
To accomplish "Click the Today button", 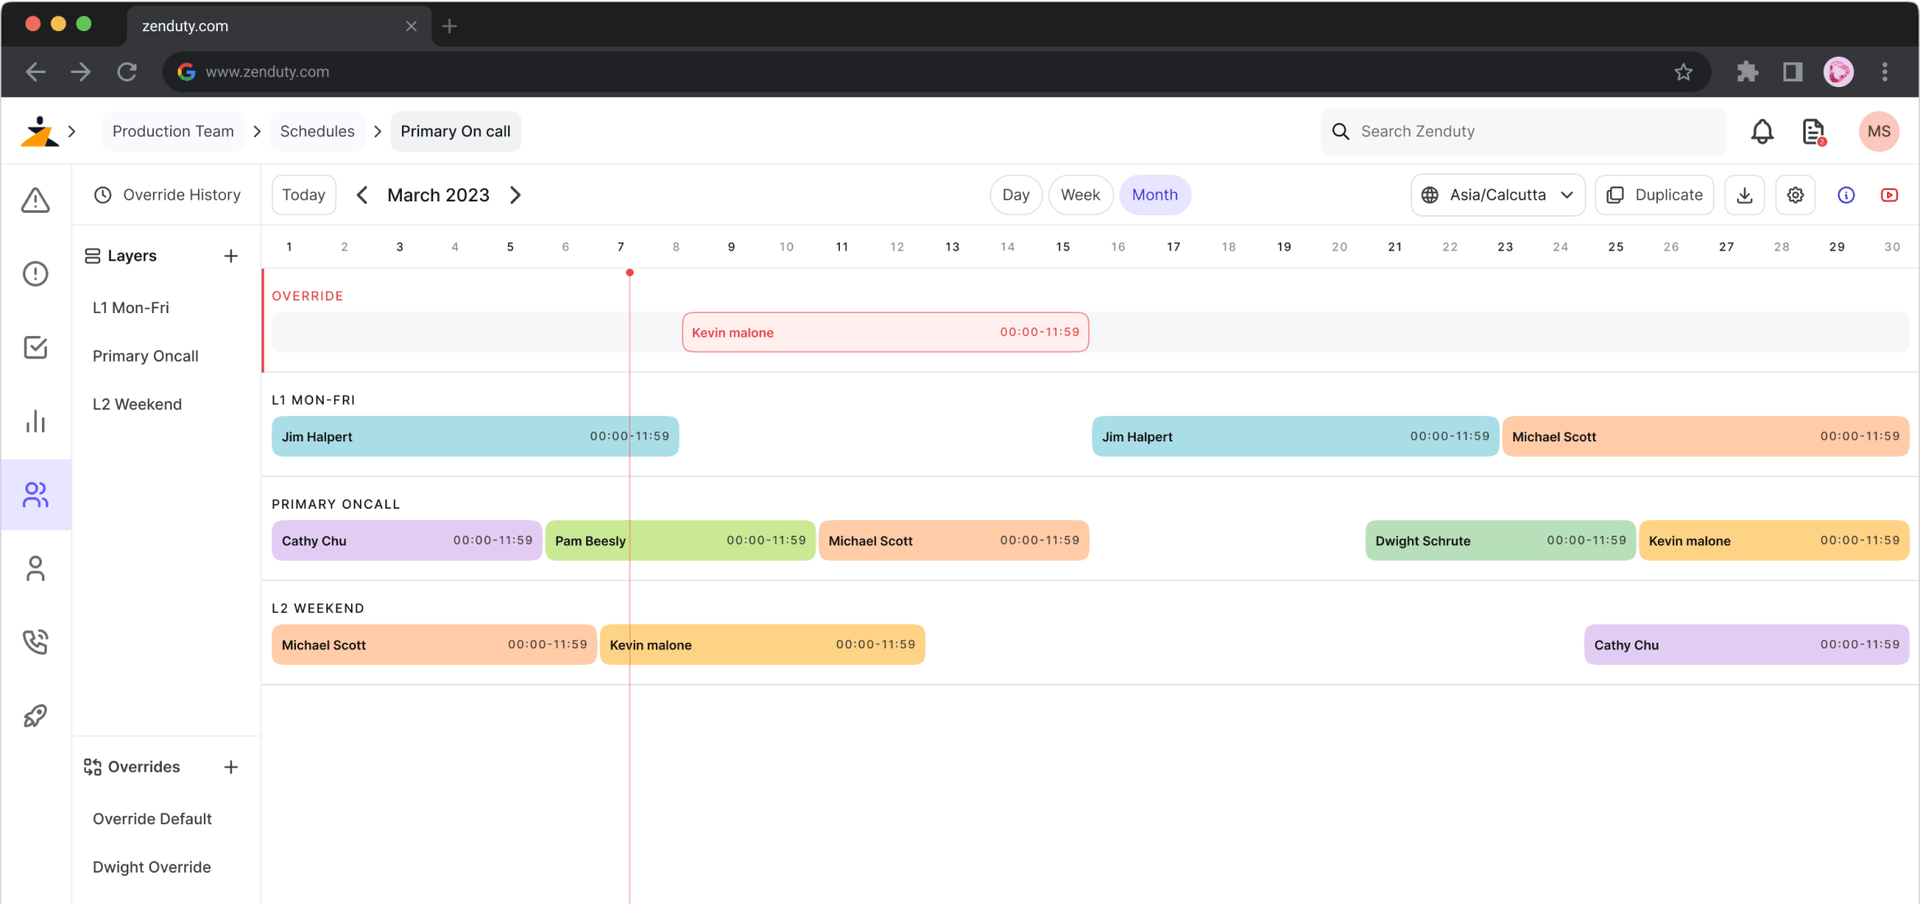I will (x=304, y=195).
